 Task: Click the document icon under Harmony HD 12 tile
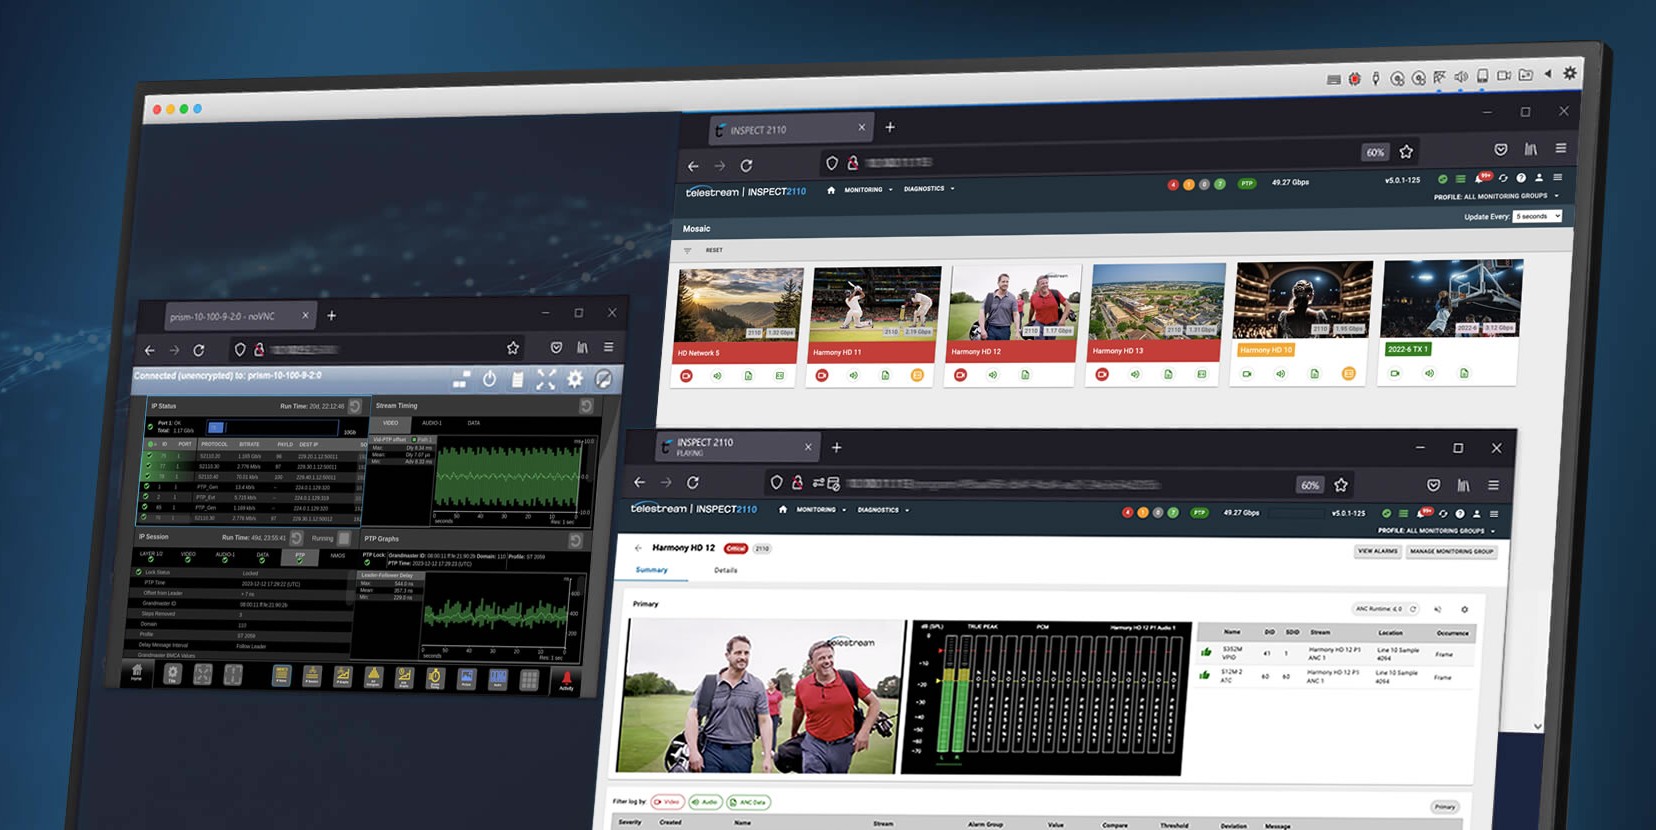pos(1025,375)
